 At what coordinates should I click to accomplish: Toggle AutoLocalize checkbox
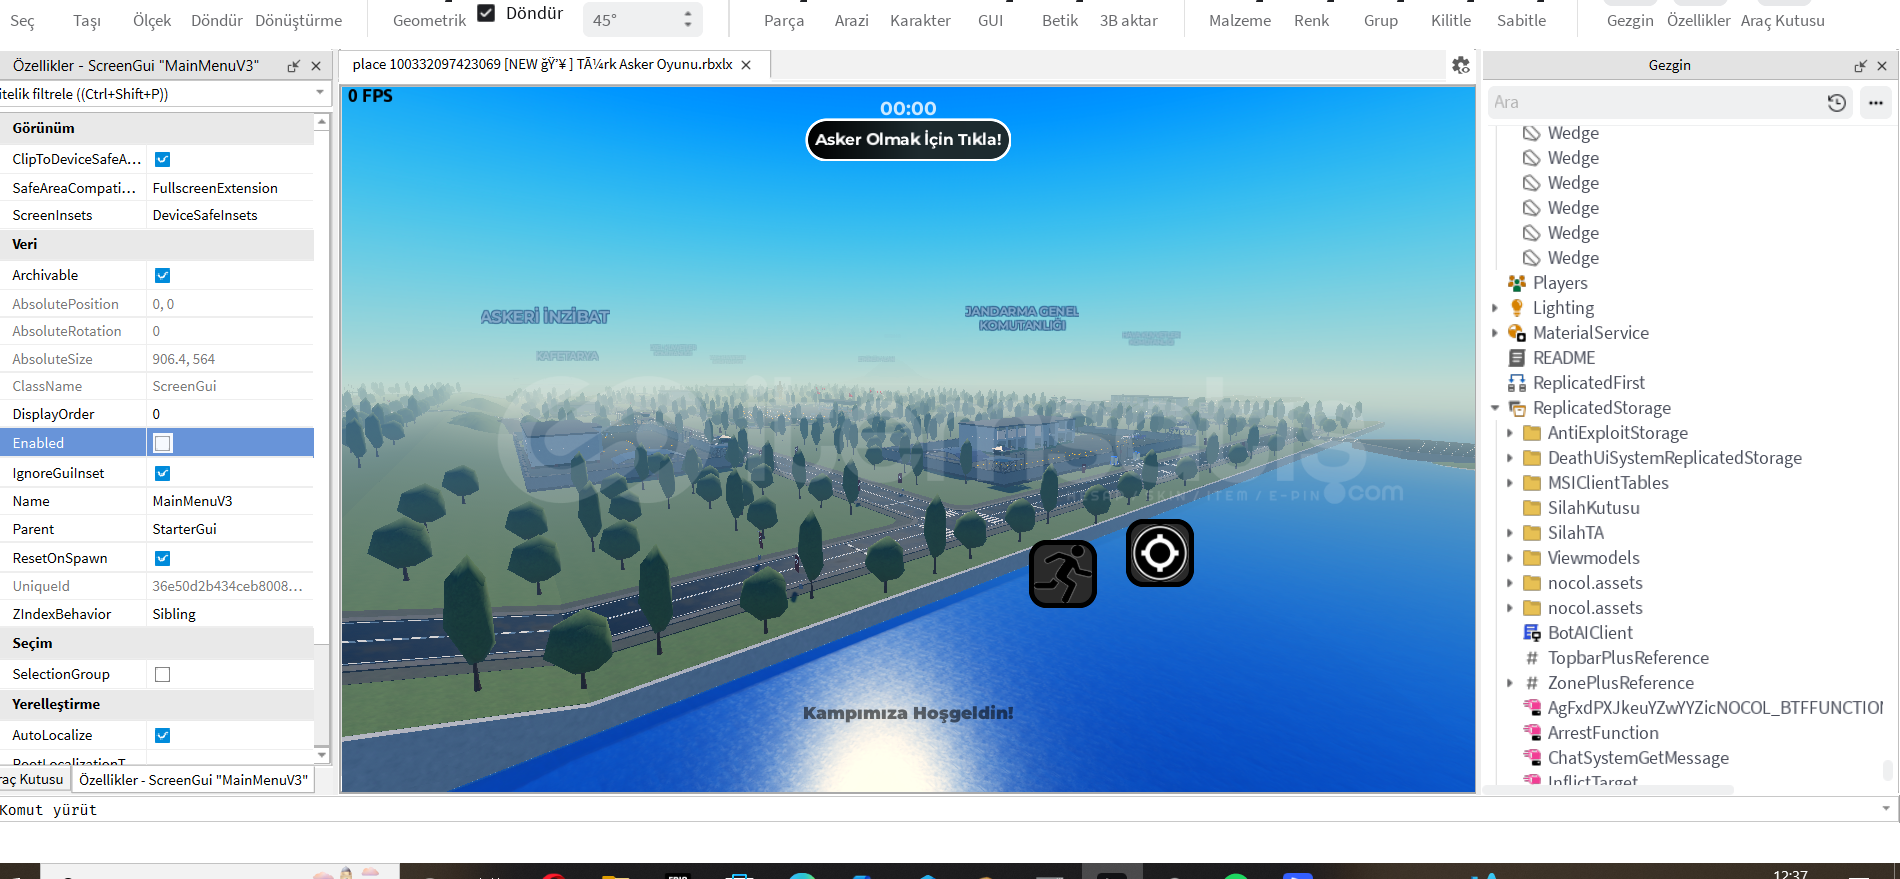point(163,735)
